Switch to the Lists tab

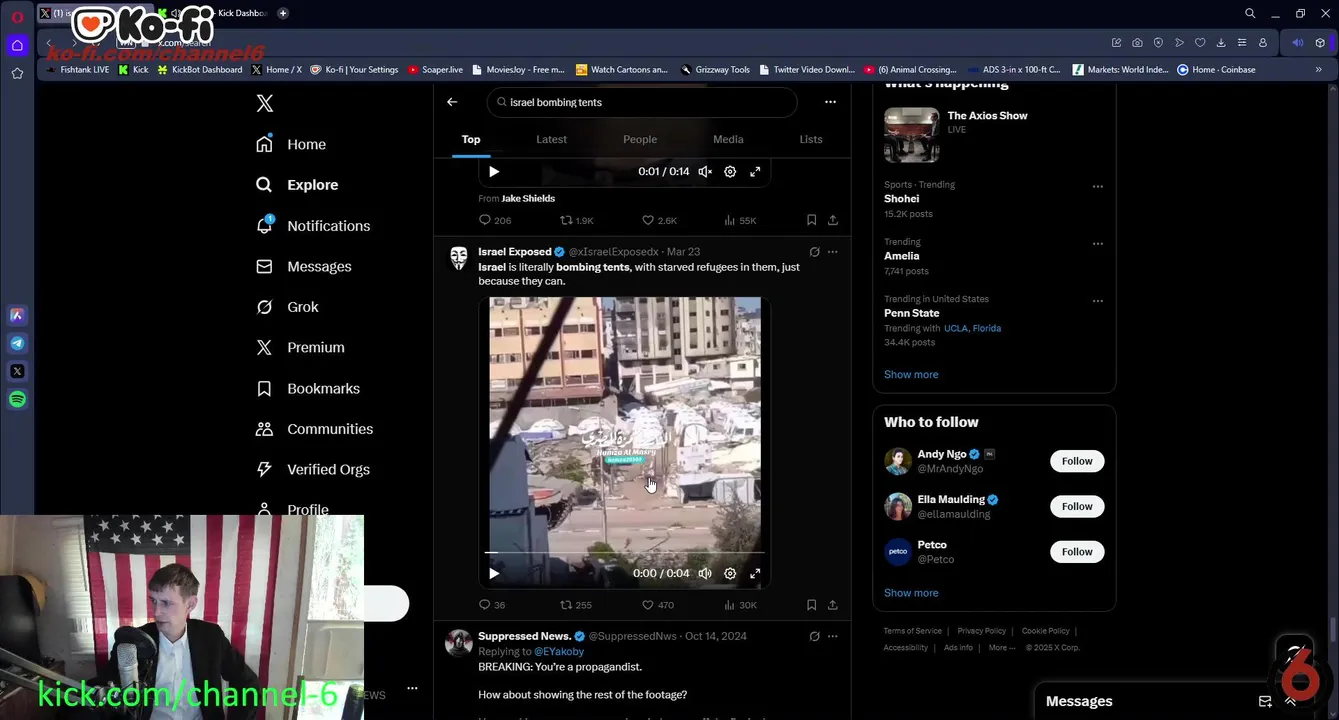click(811, 140)
